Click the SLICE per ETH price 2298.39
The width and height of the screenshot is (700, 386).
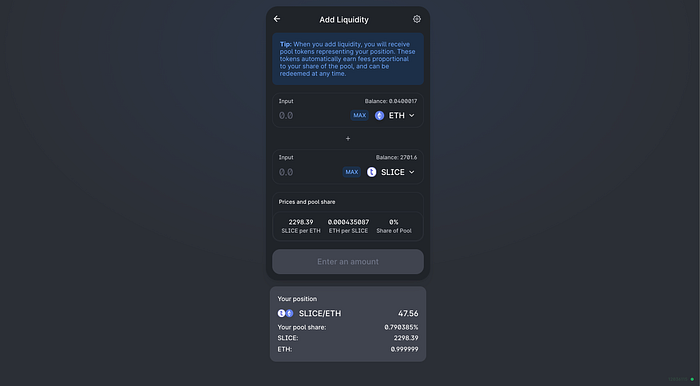coord(301,222)
